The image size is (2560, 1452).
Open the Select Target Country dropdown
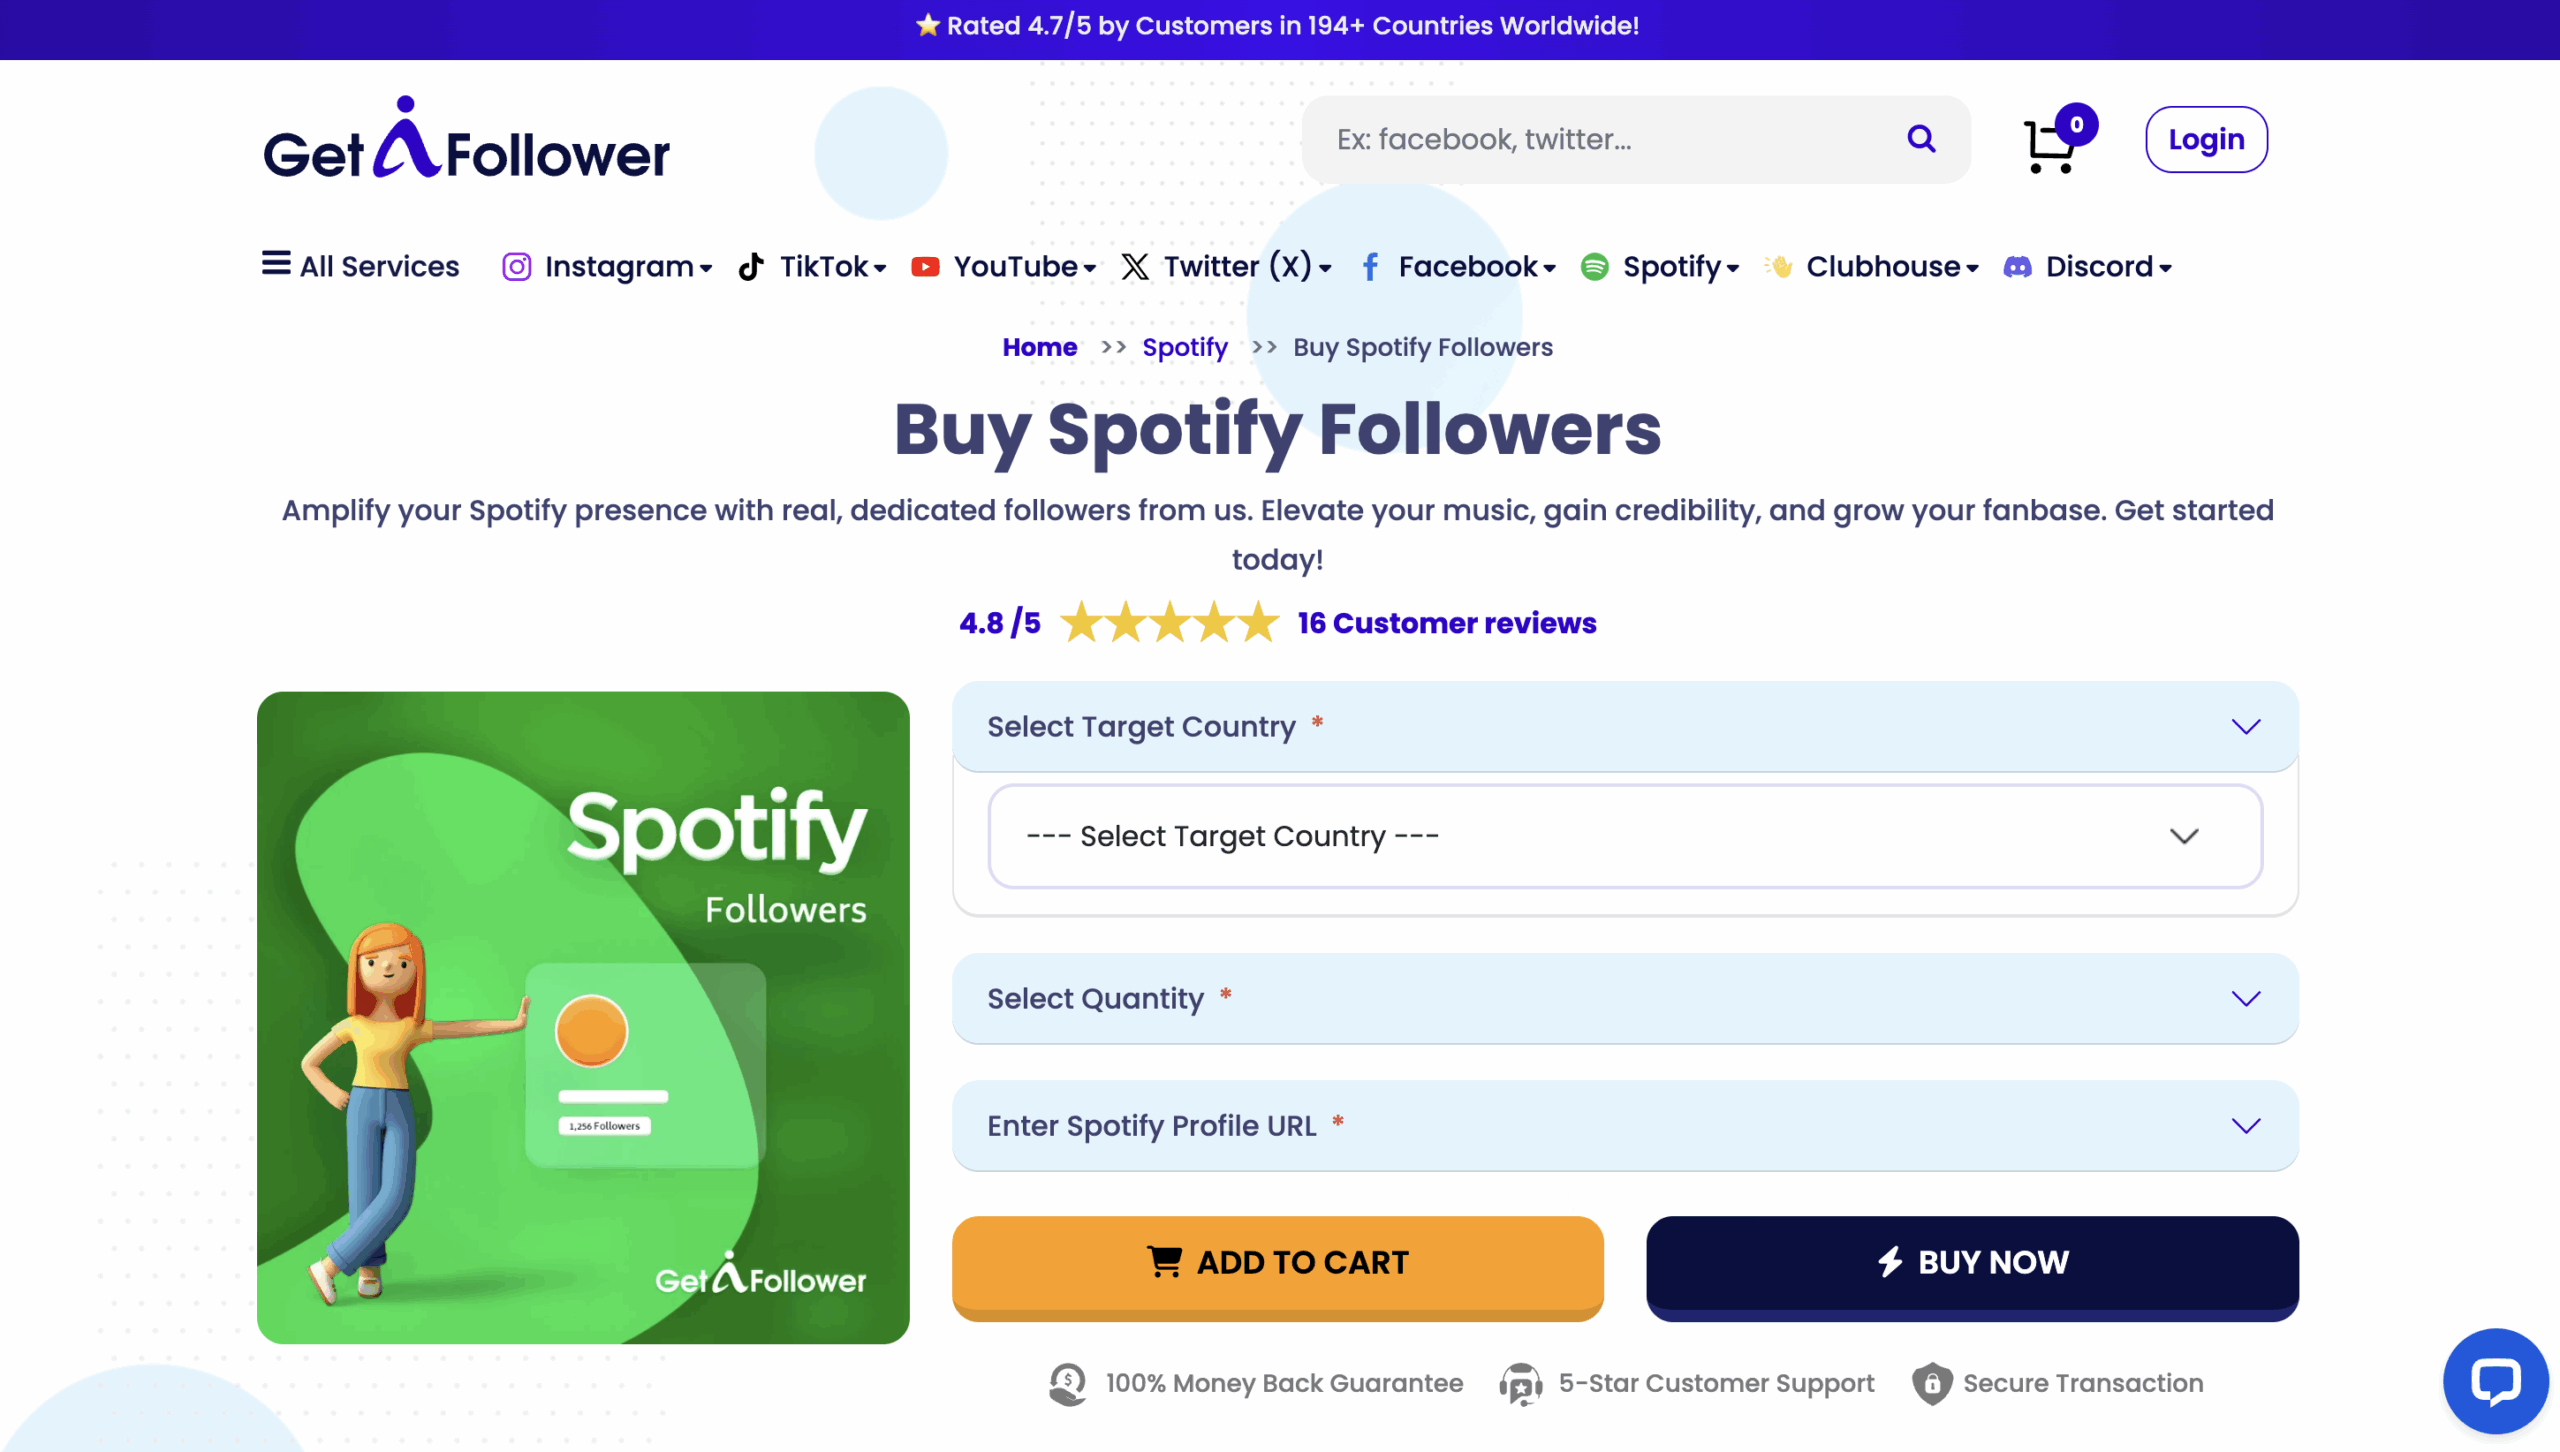(1624, 836)
